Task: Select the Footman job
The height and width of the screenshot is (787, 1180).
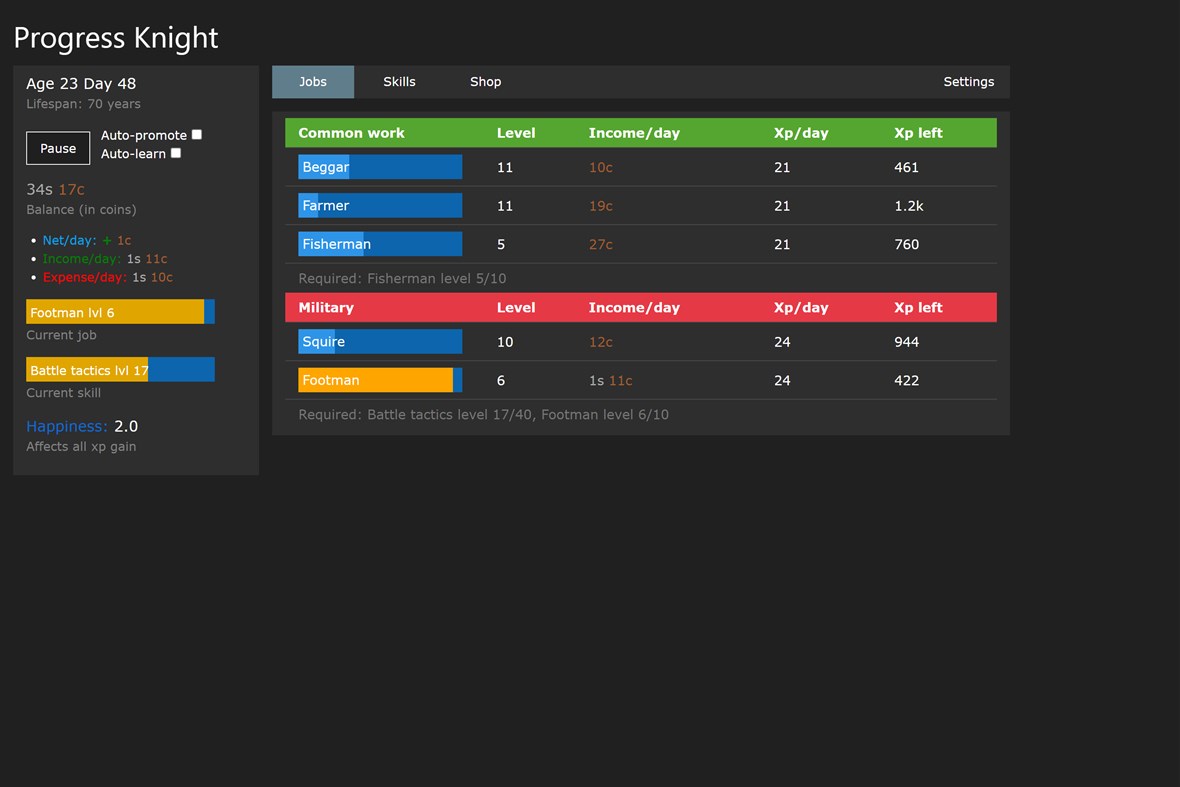Action: (x=379, y=380)
